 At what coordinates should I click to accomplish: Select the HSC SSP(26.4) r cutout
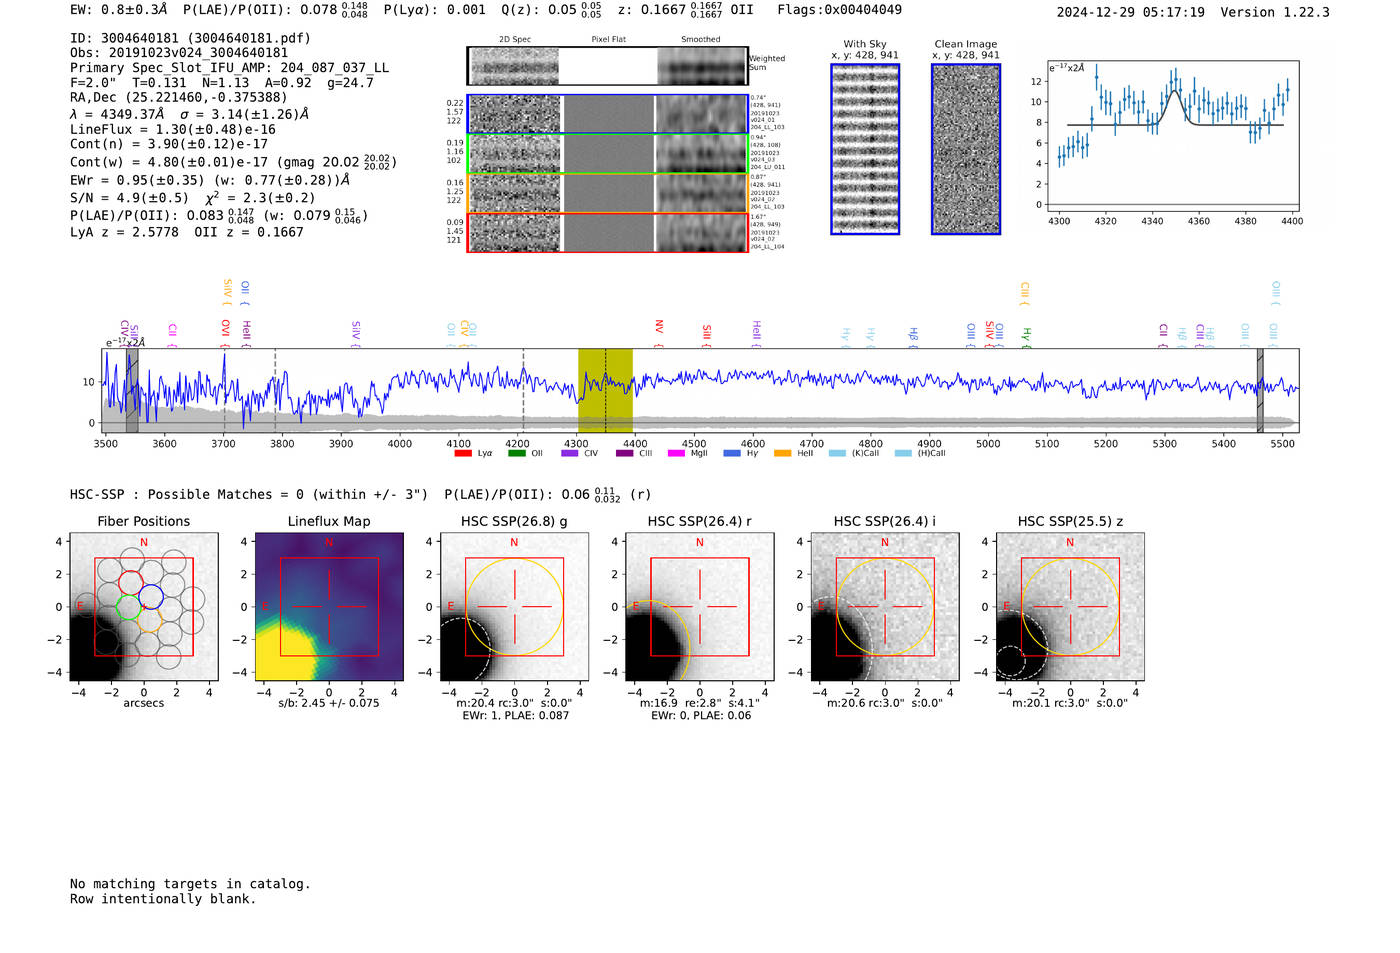tap(700, 607)
